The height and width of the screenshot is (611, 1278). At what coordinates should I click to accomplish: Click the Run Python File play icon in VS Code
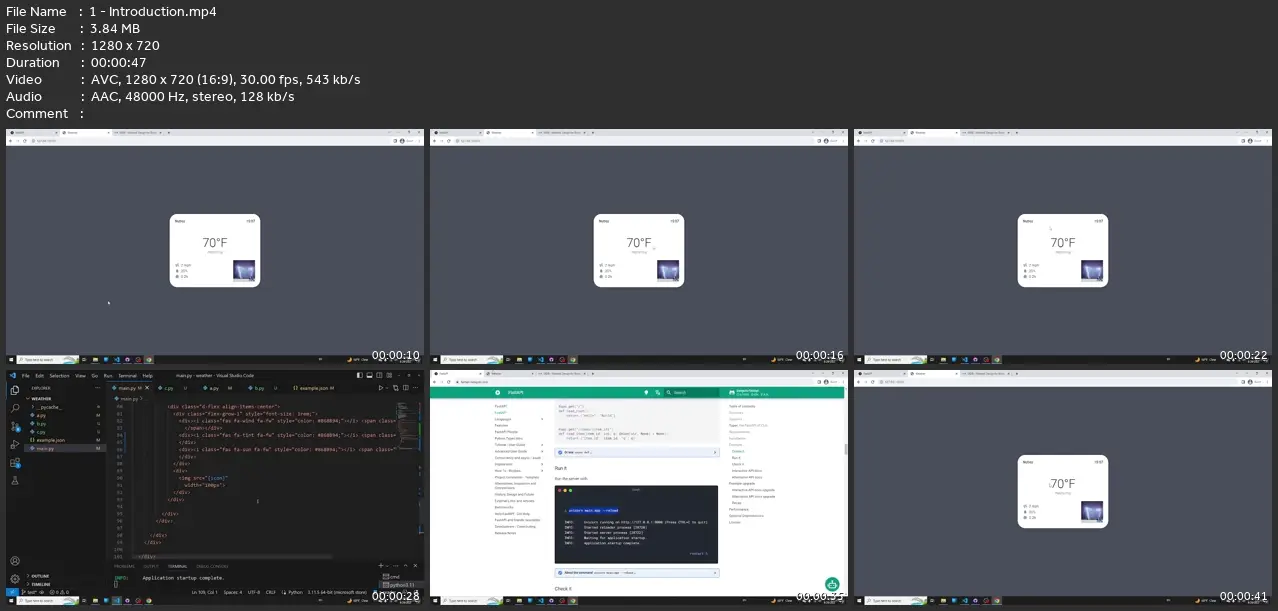(x=380, y=388)
